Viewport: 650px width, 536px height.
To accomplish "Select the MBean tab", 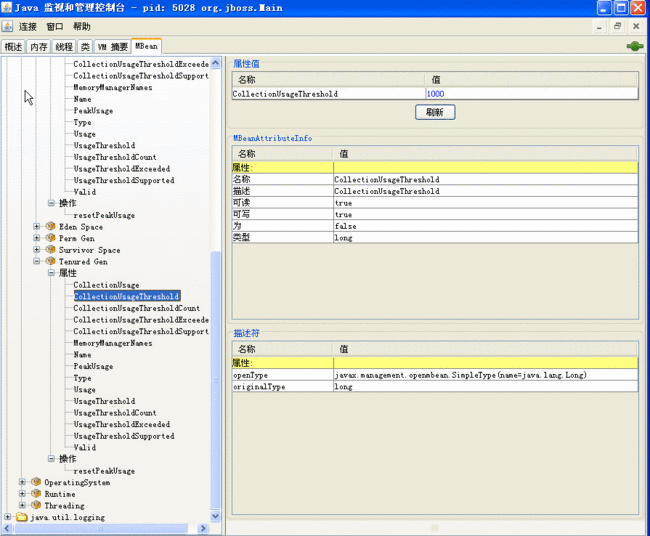I will coord(146,46).
